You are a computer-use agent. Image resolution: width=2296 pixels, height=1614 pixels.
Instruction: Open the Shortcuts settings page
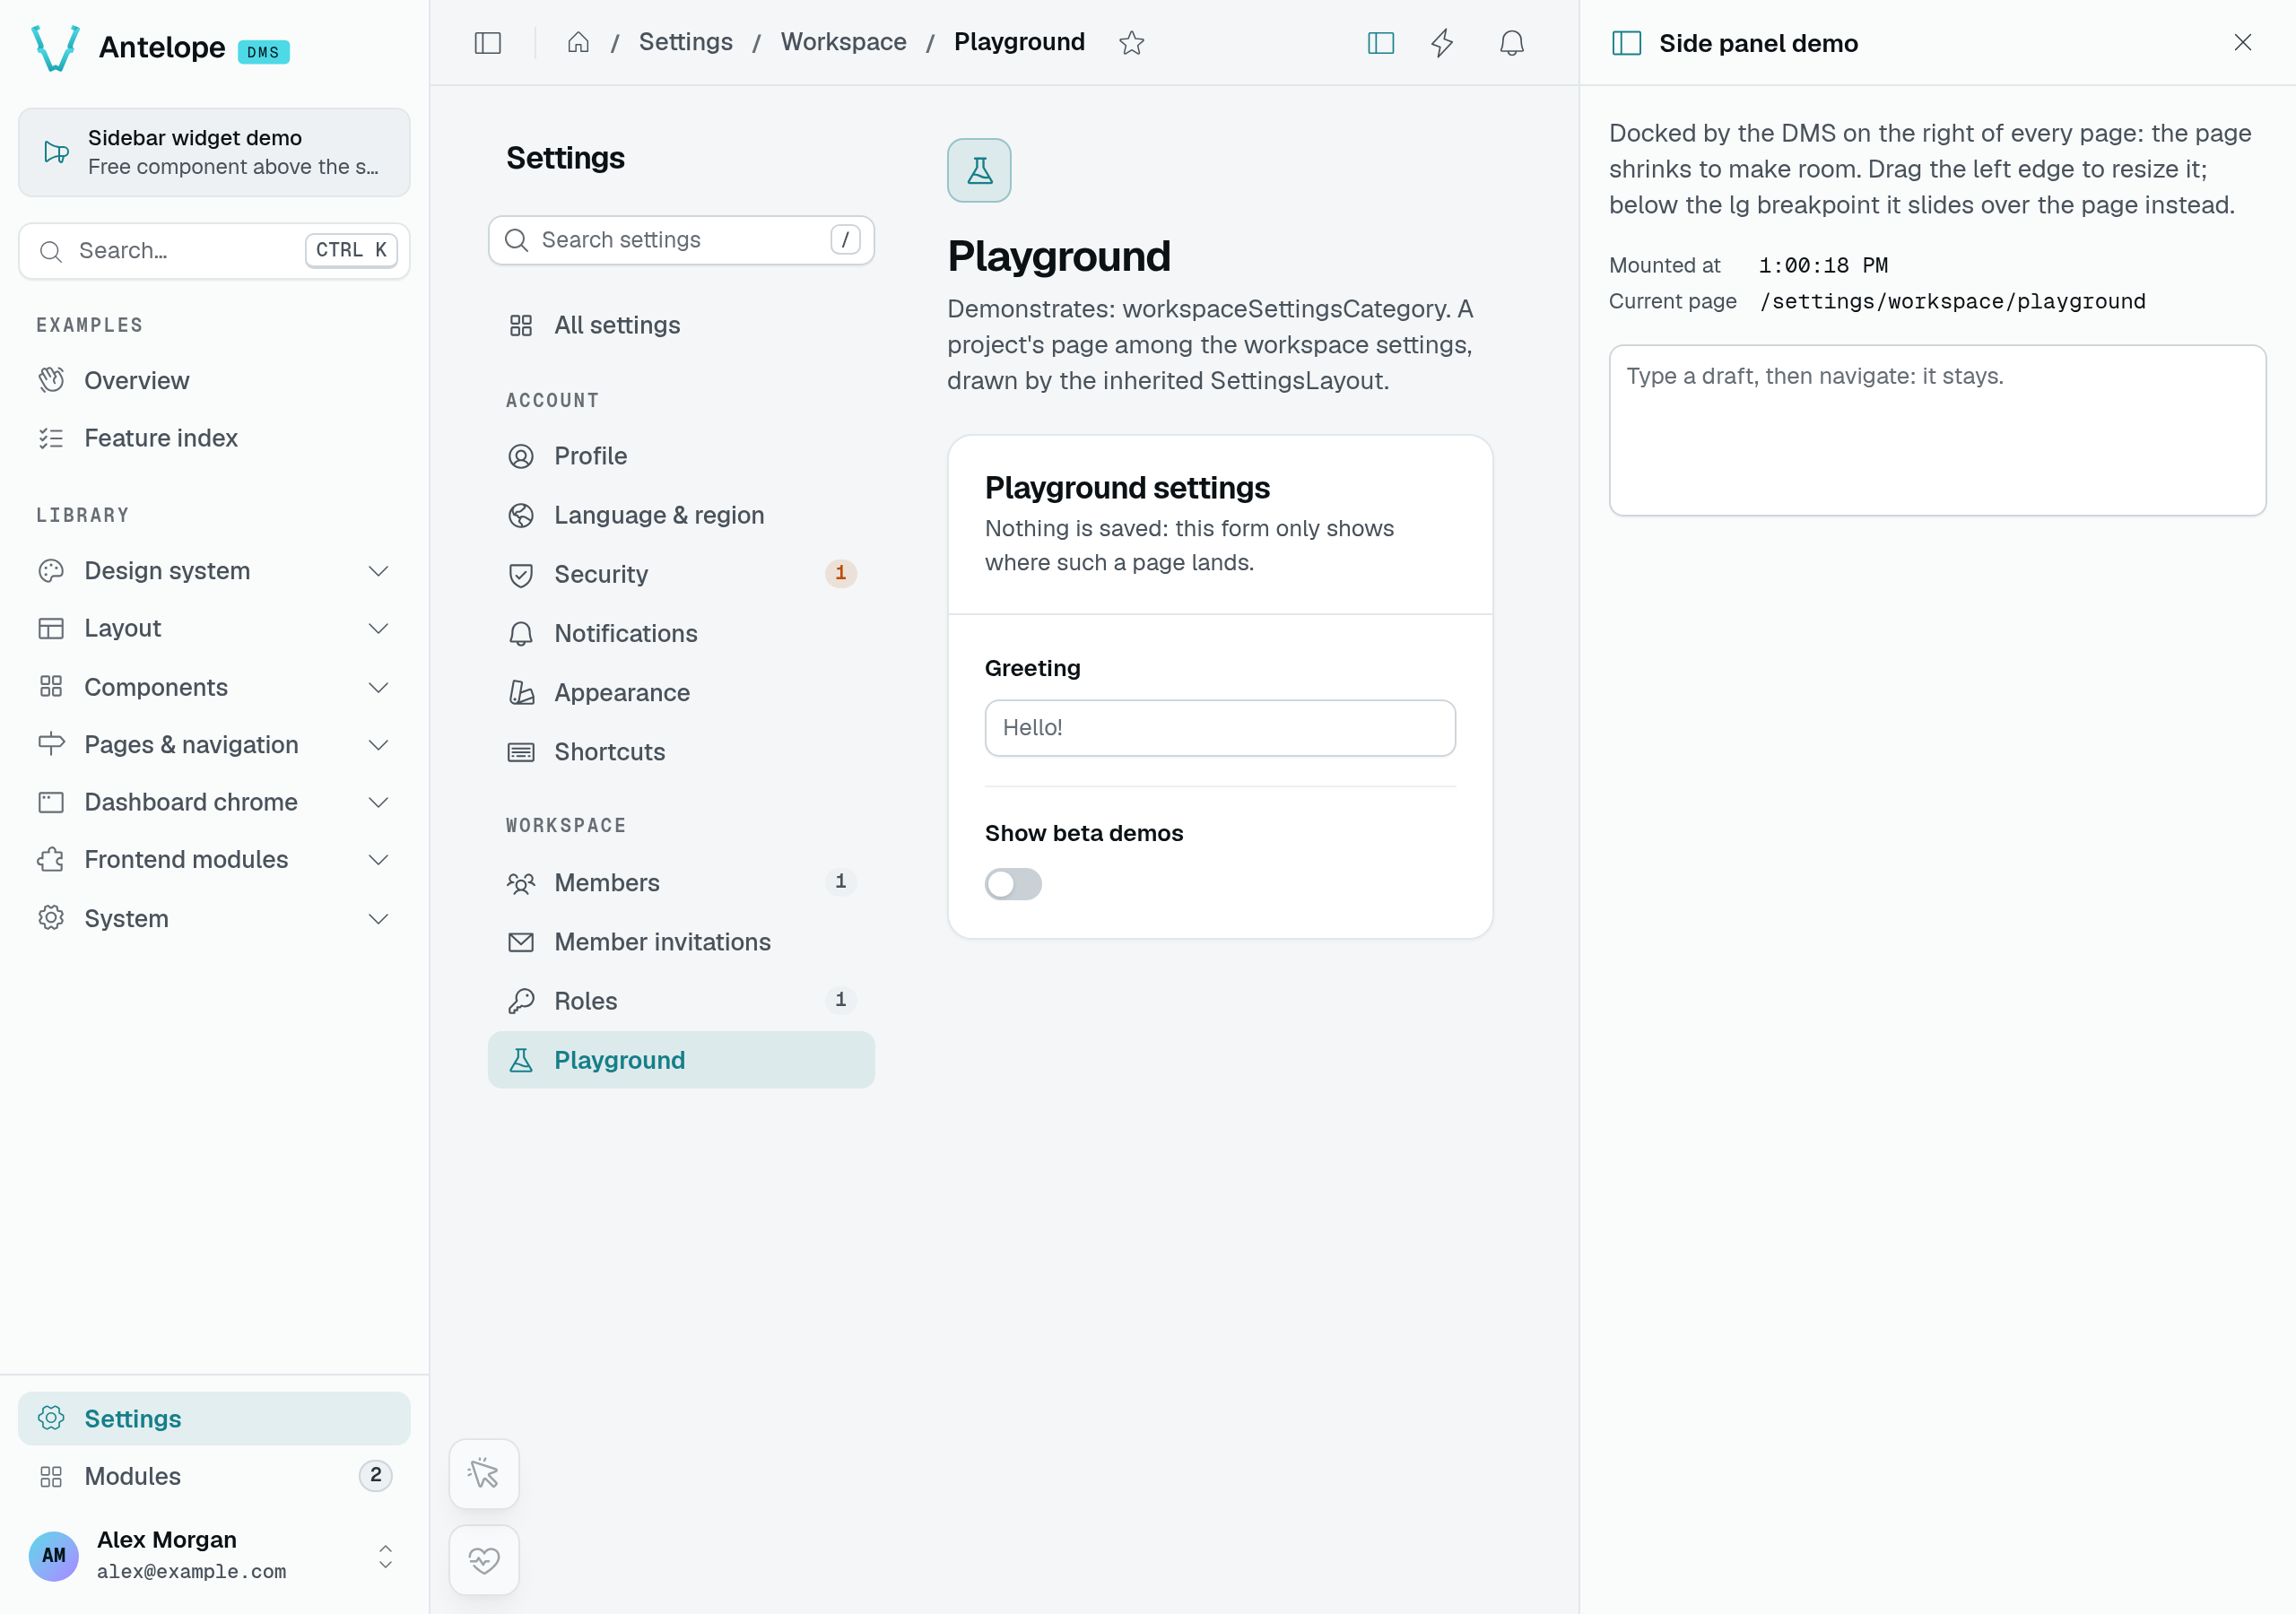[x=681, y=751]
